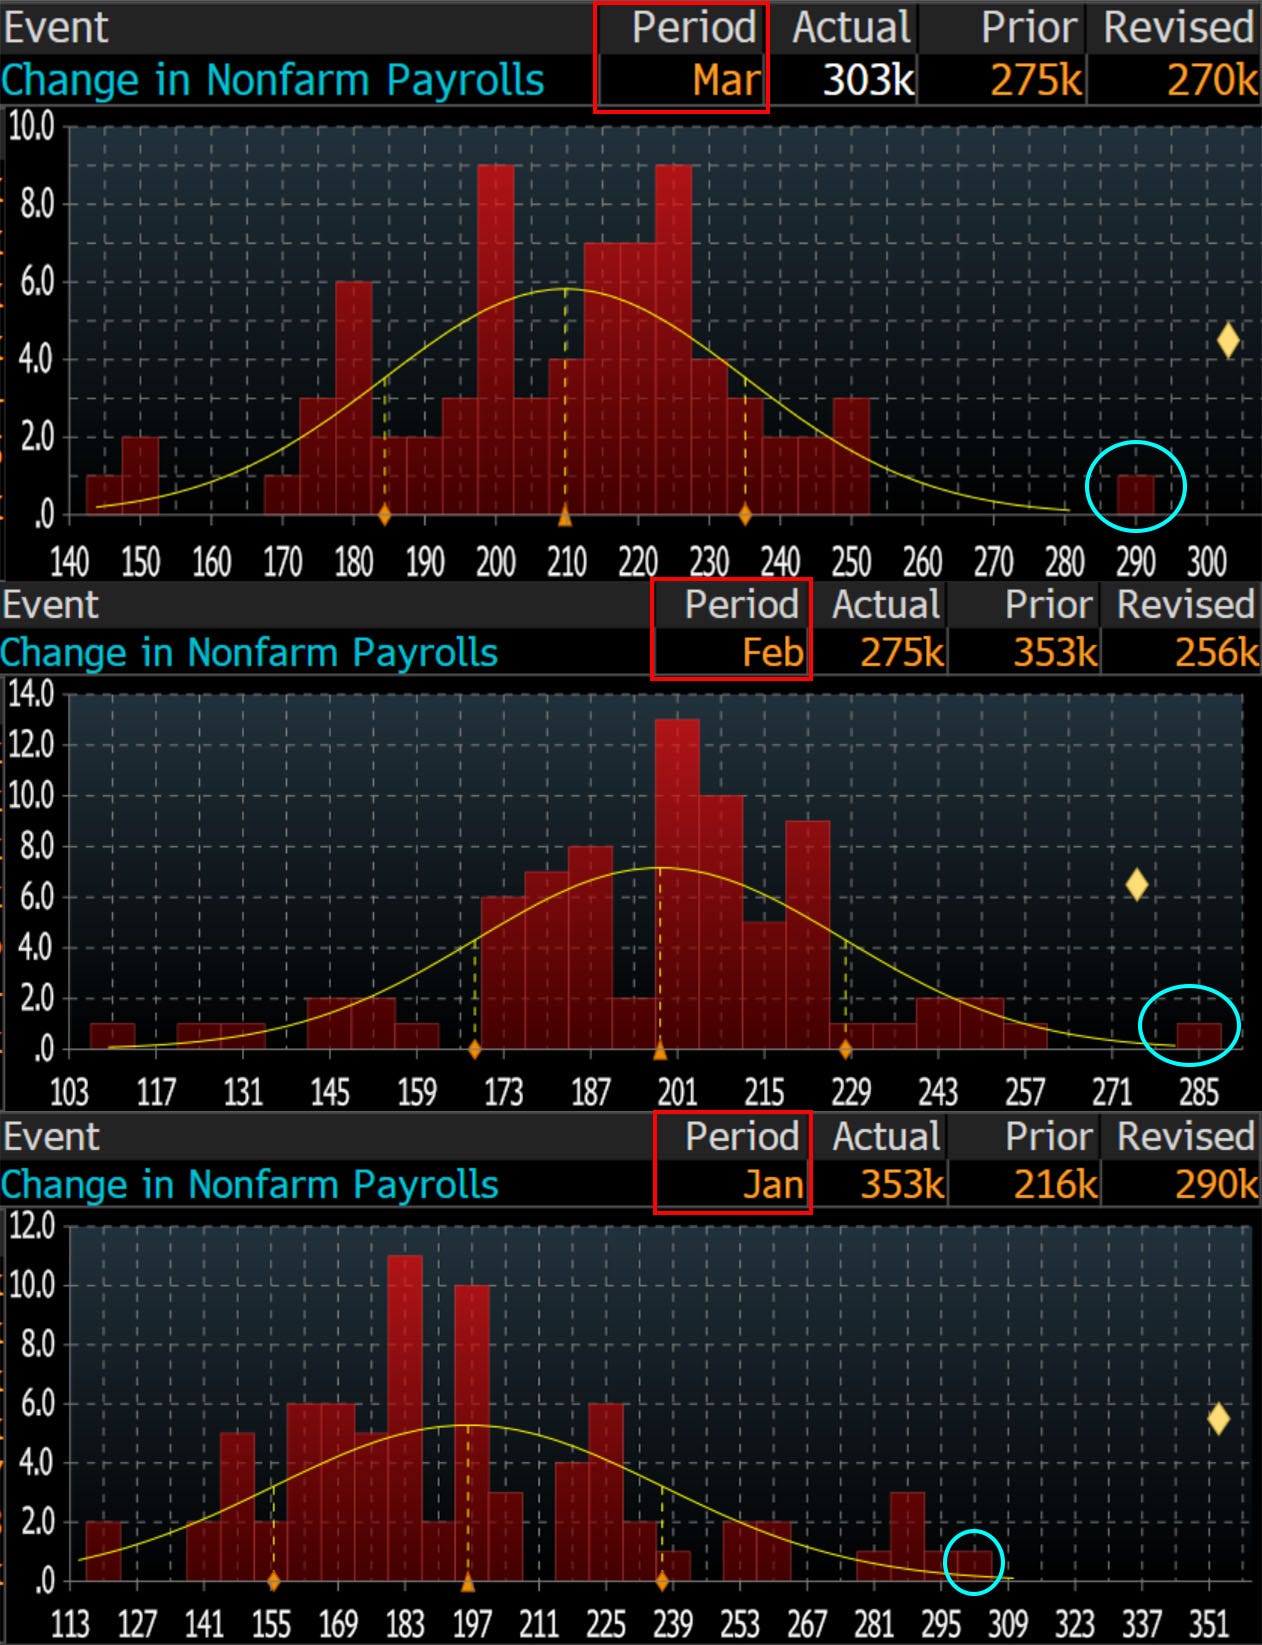Click the 275k prior value in Mar row
This screenshot has height=1645, width=1262.
[x=1036, y=80]
